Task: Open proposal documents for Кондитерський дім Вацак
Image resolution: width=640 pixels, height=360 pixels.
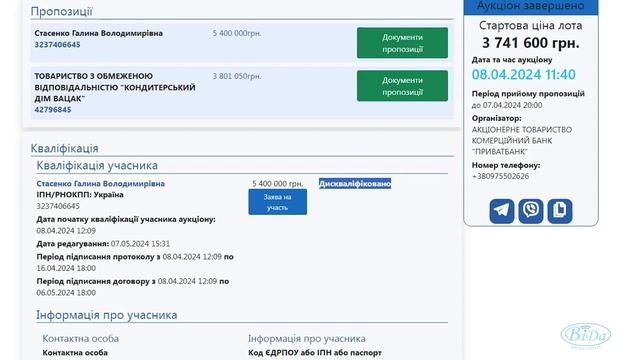Action: pos(402,86)
